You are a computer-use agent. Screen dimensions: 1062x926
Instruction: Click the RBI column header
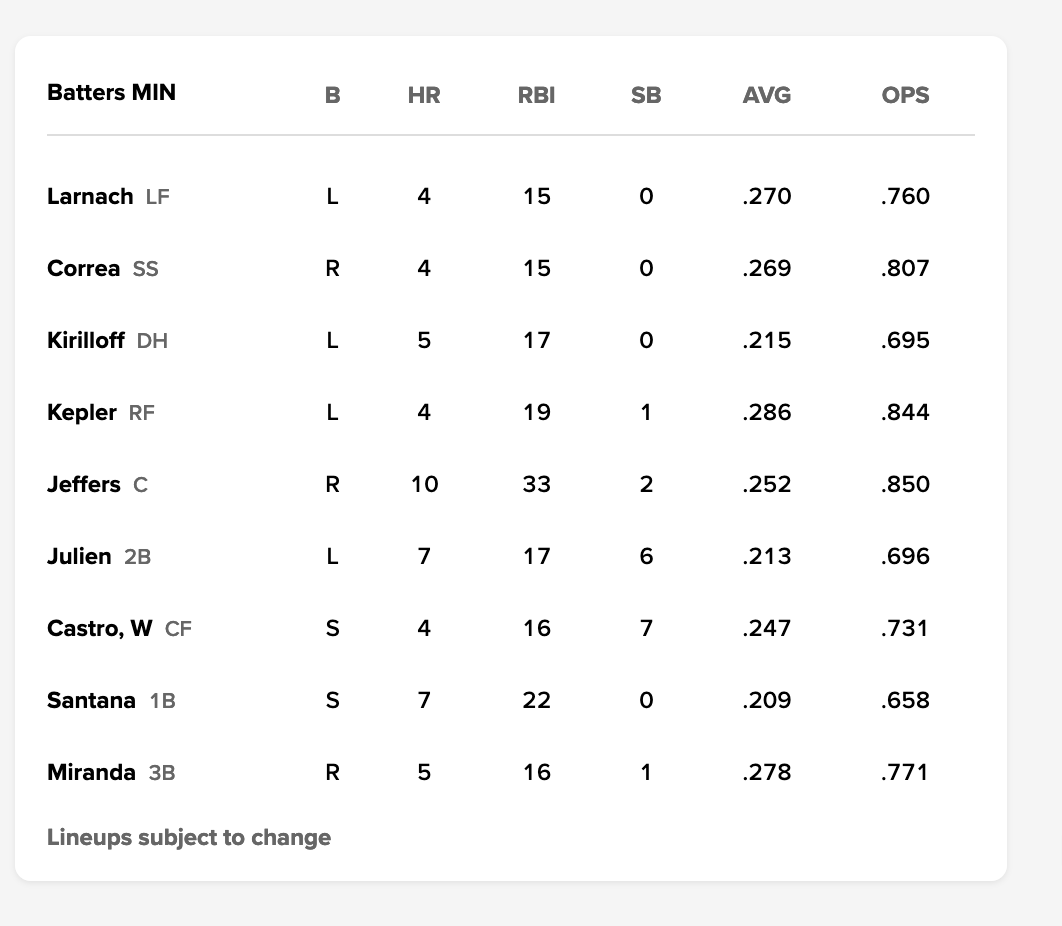[536, 95]
